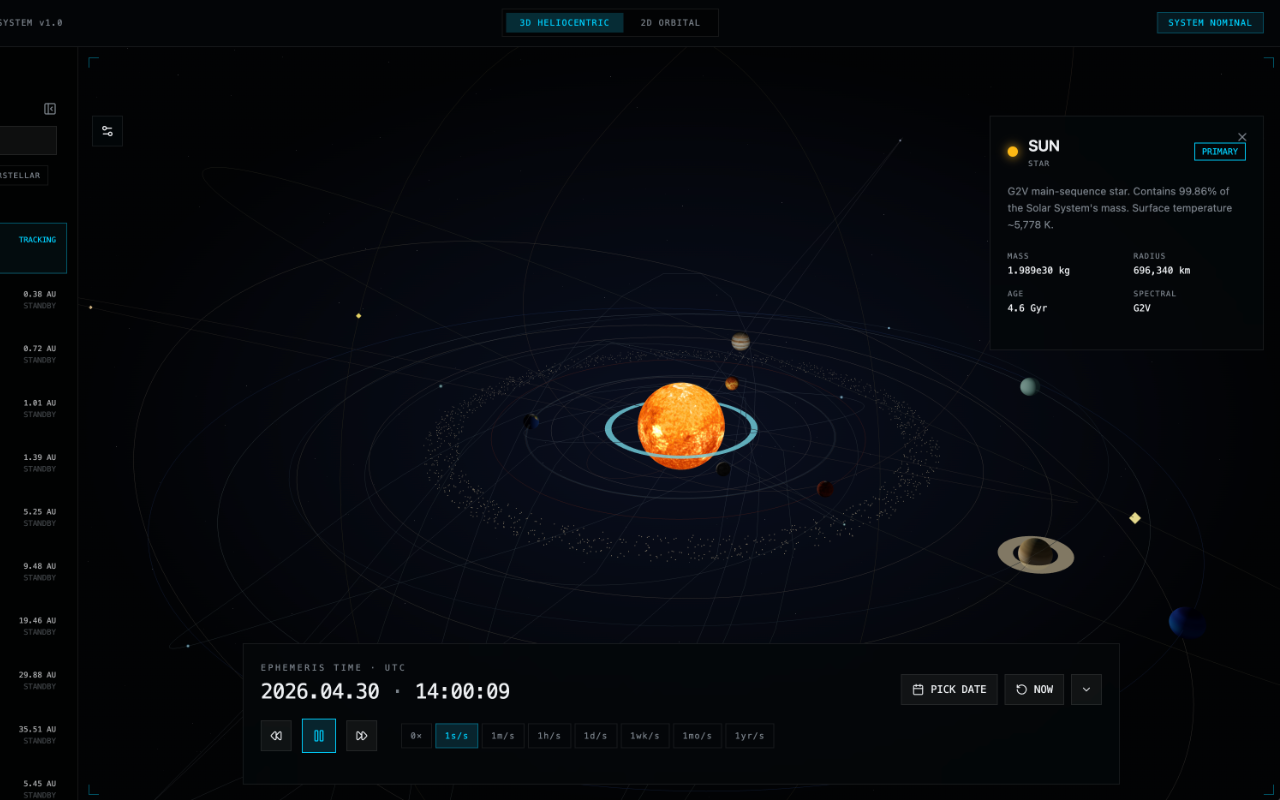
Task: Pause the simulation
Action: [x=319, y=736]
